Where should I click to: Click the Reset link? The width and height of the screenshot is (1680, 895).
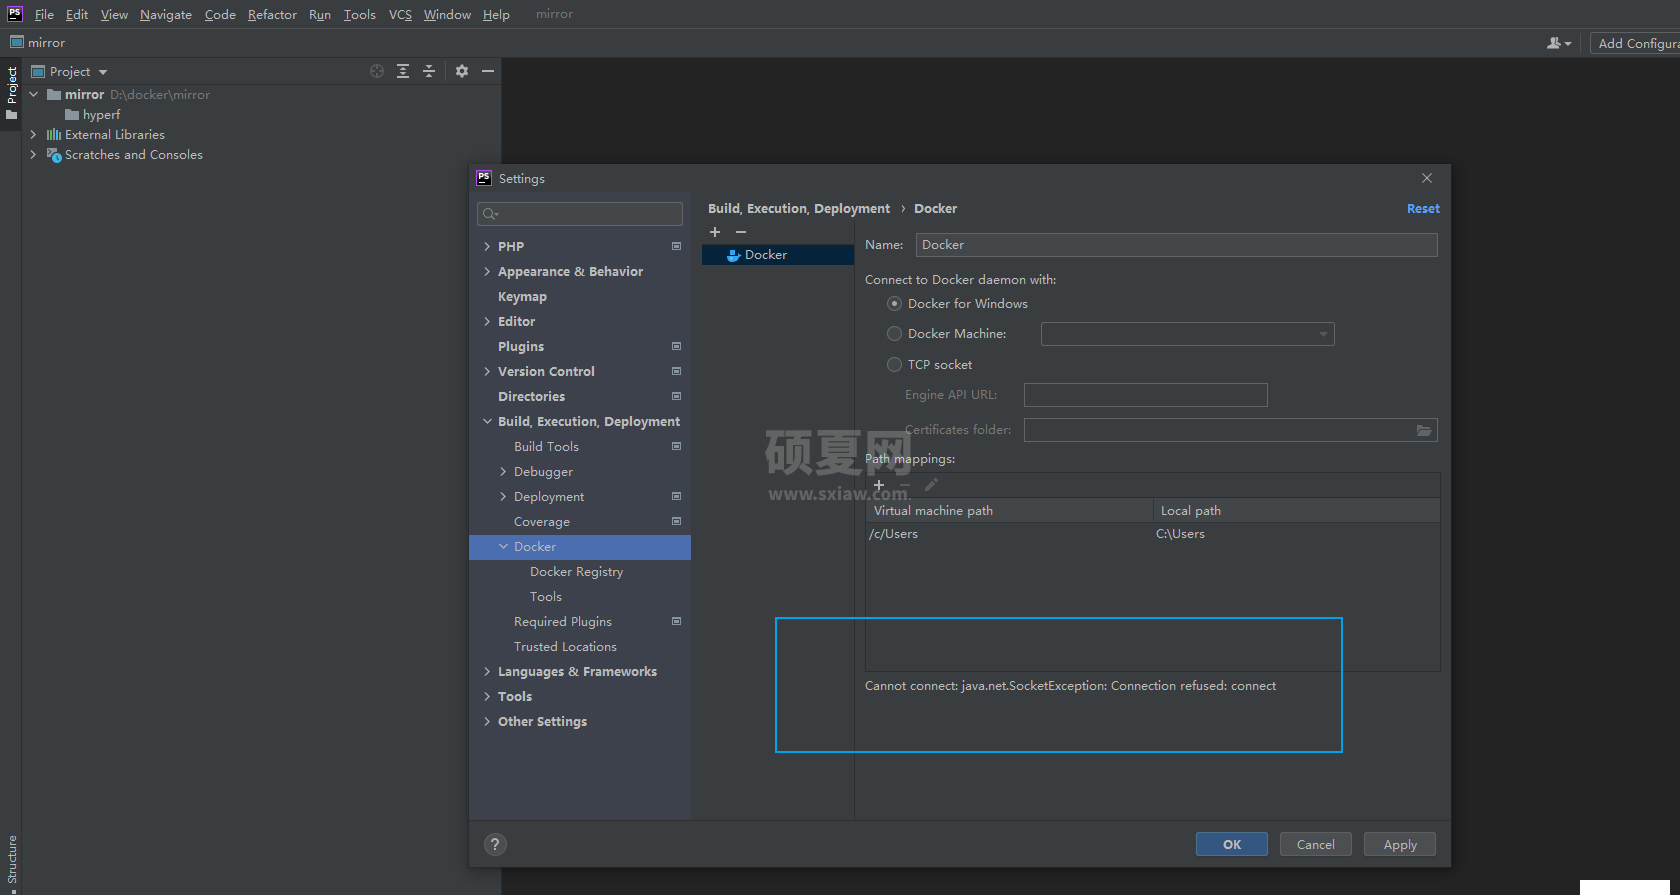(x=1423, y=208)
